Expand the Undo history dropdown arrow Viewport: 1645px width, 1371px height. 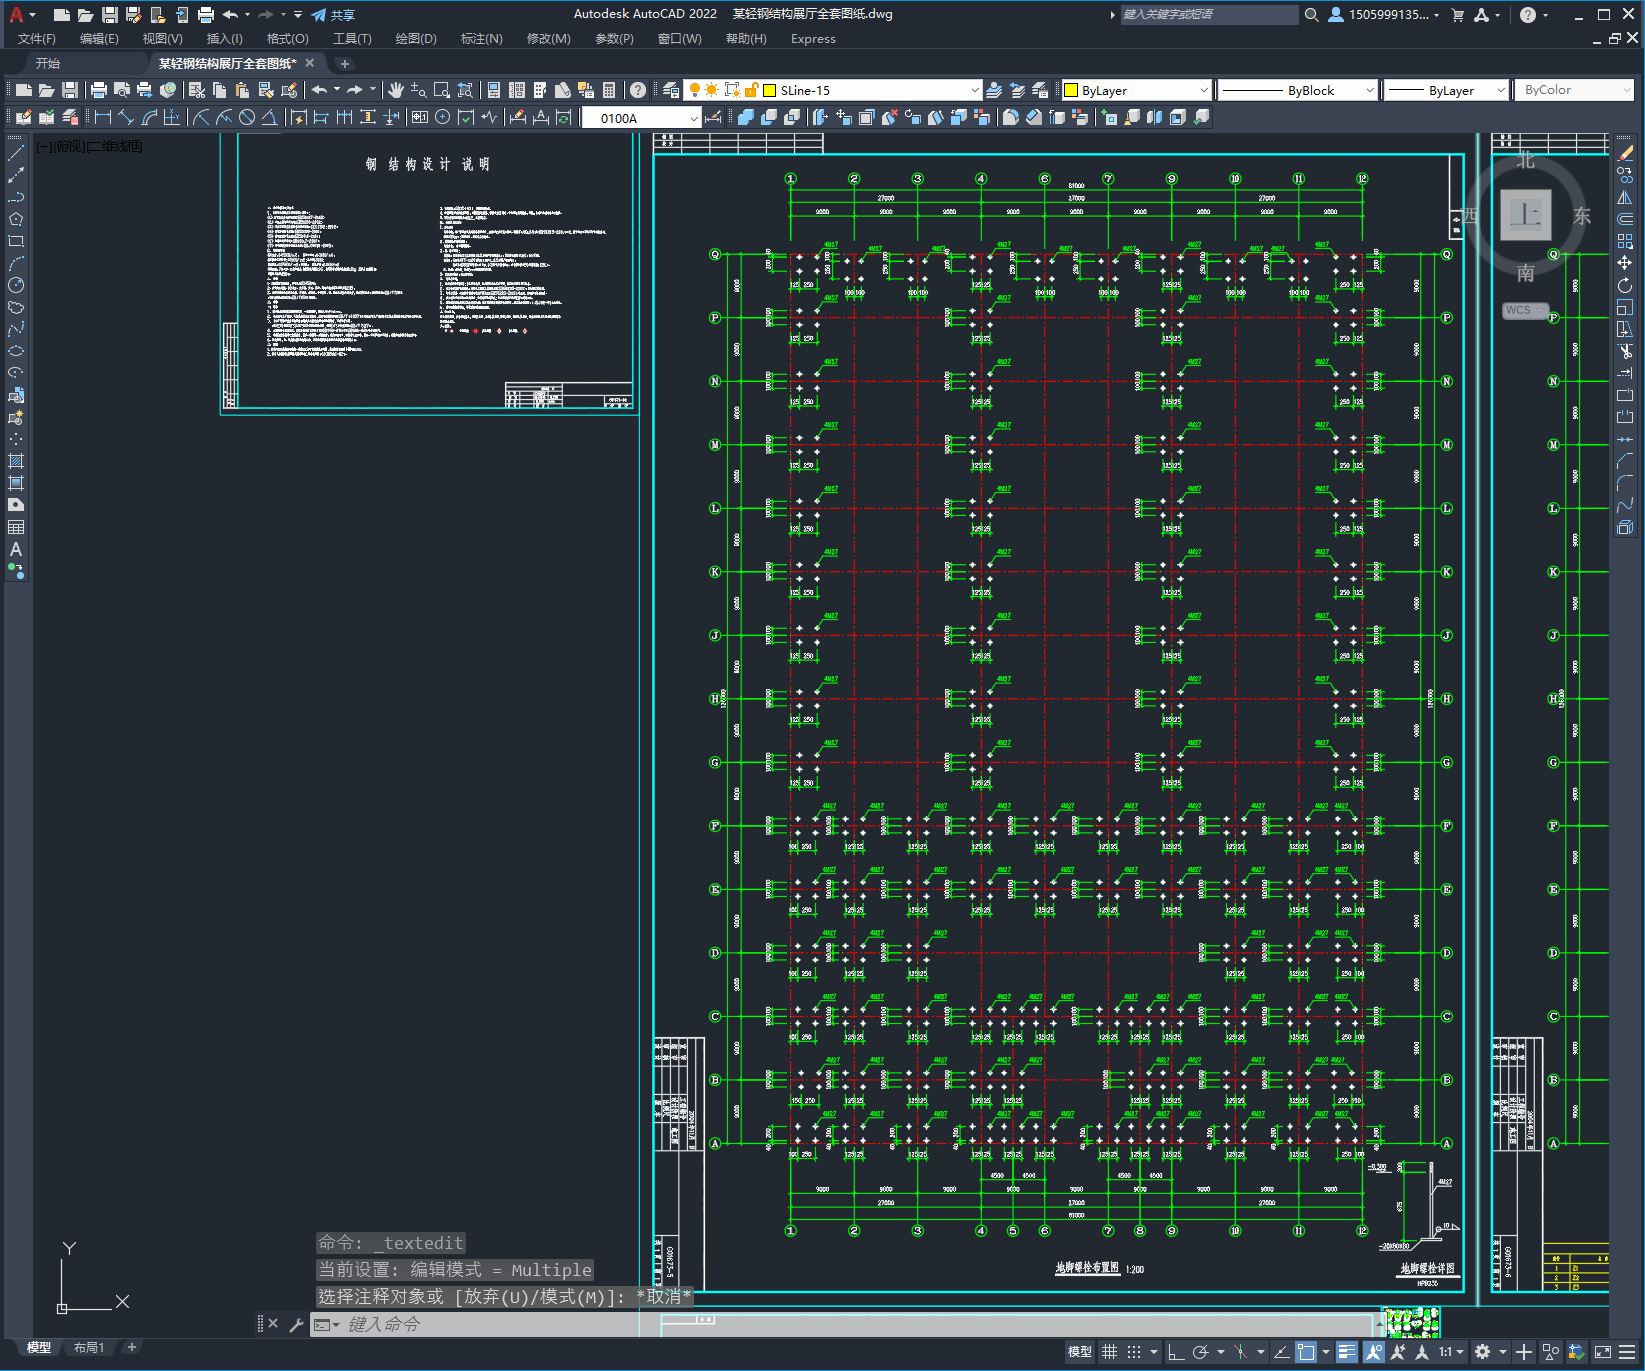pyautogui.click(x=337, y=90)
